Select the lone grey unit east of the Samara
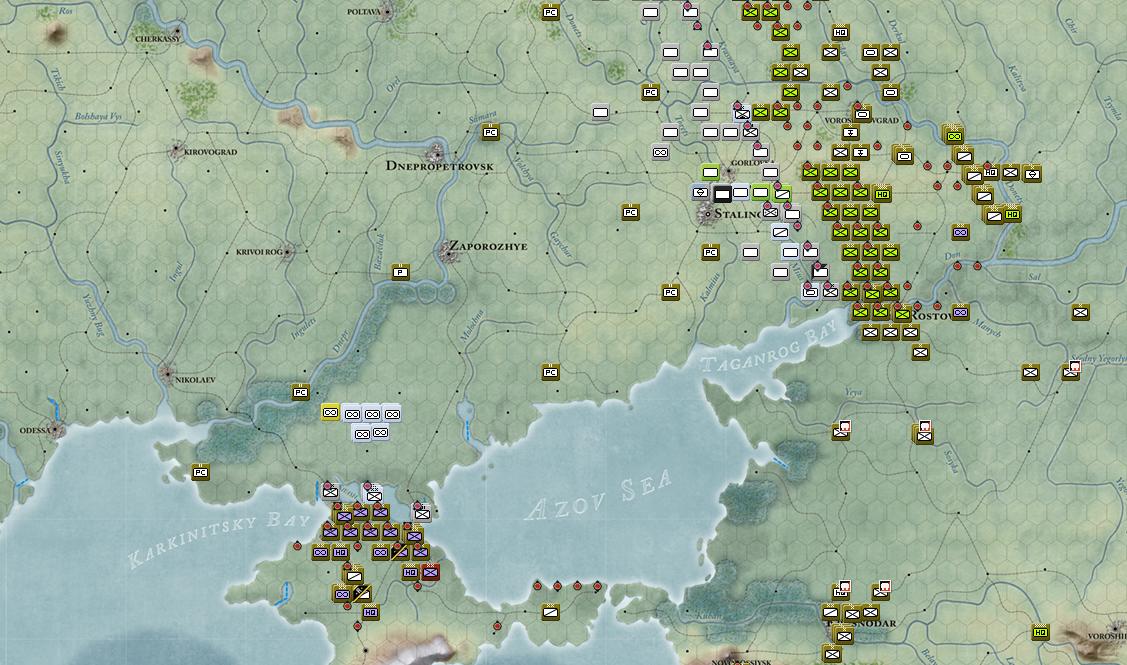This screenshot has width=1127, height=665. click(x=601, y=112)
